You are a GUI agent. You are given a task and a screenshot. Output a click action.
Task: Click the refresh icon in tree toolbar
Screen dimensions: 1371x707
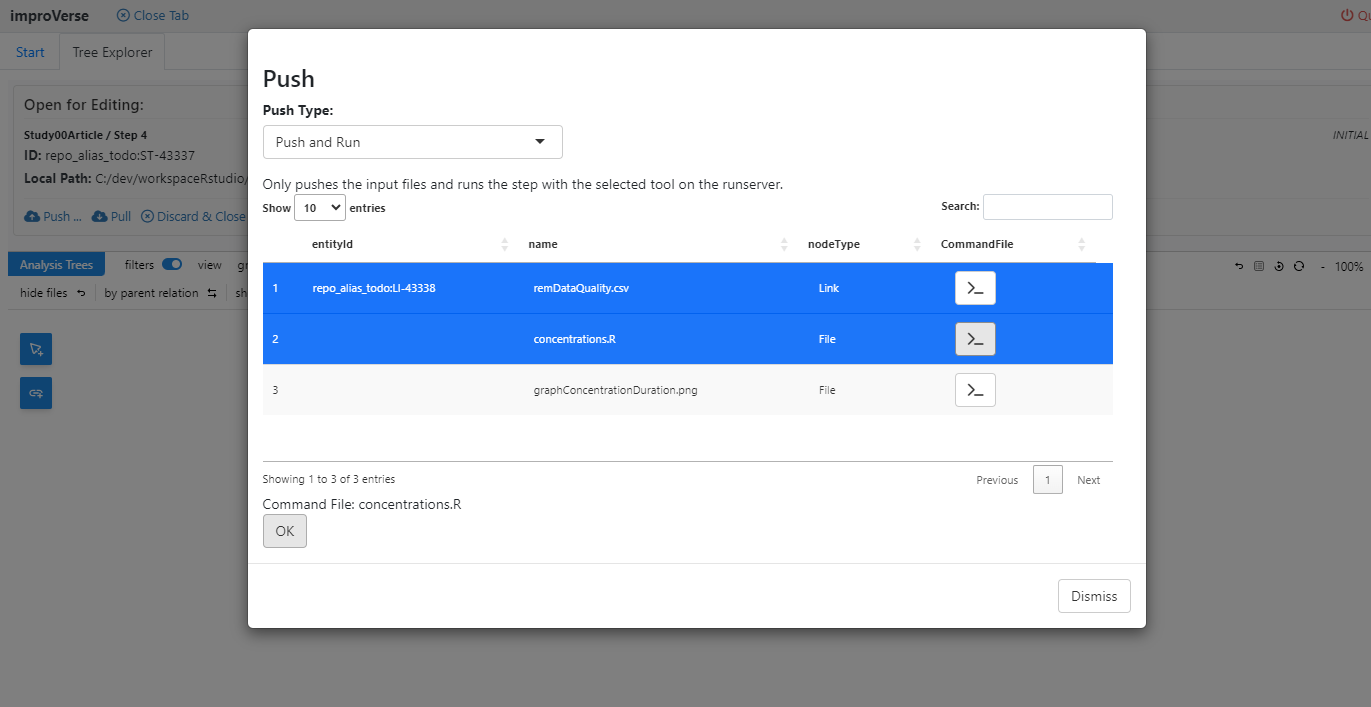(1298, 266)
